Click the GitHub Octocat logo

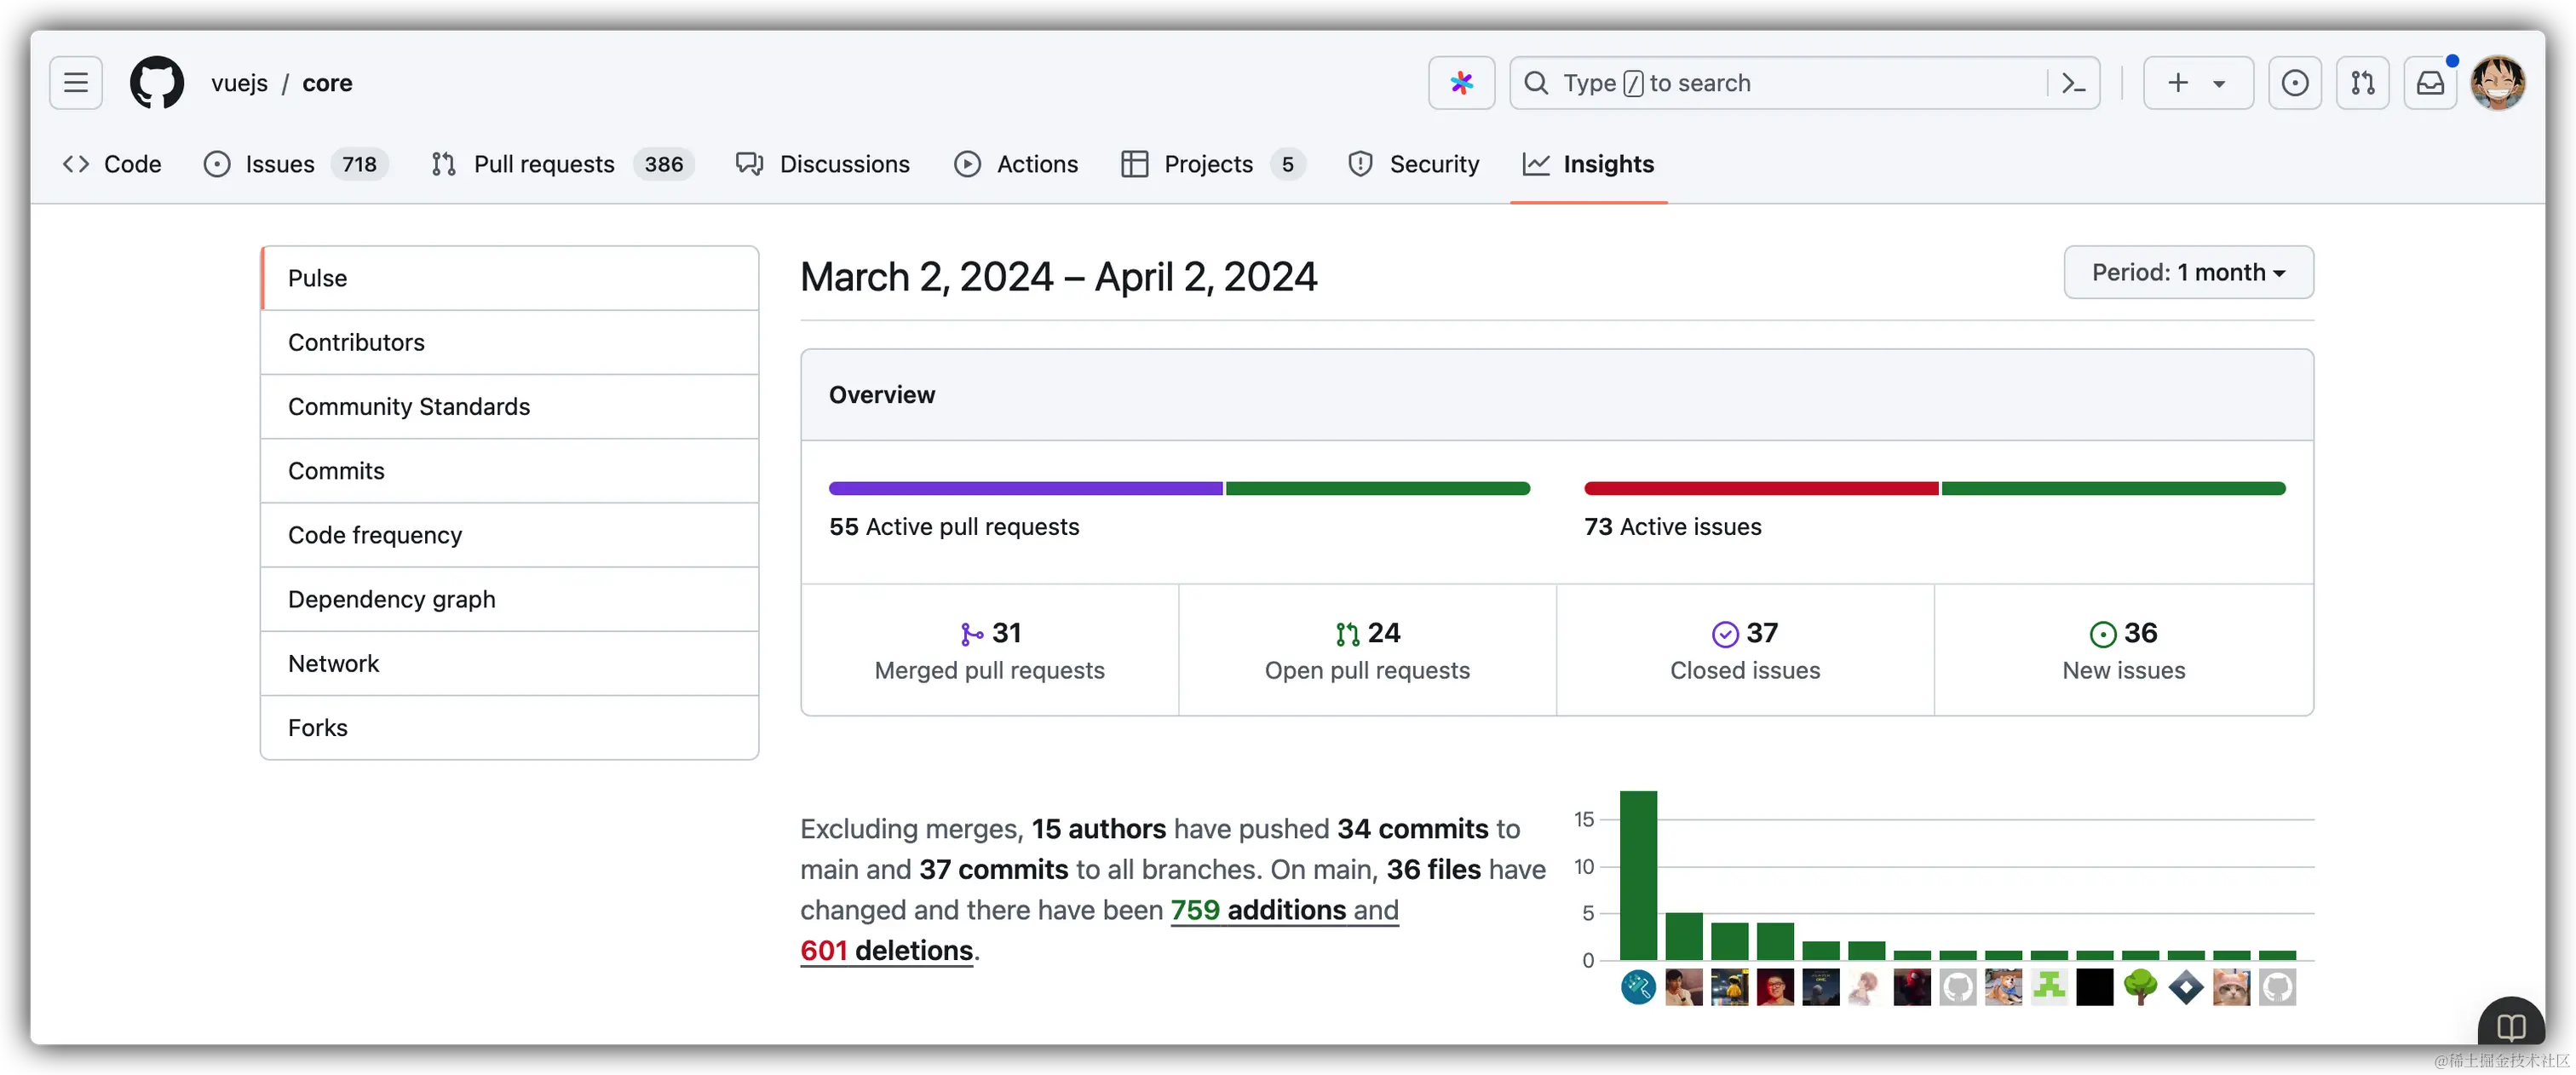[157, 83]
